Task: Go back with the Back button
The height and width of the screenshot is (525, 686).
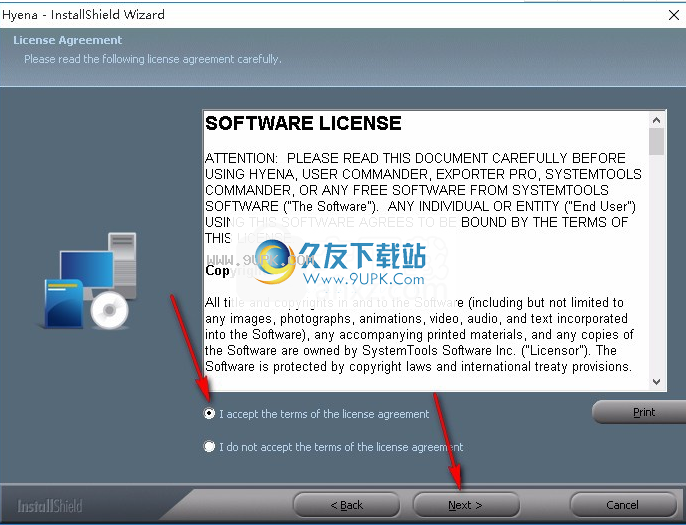Action: tap(346, 505)
